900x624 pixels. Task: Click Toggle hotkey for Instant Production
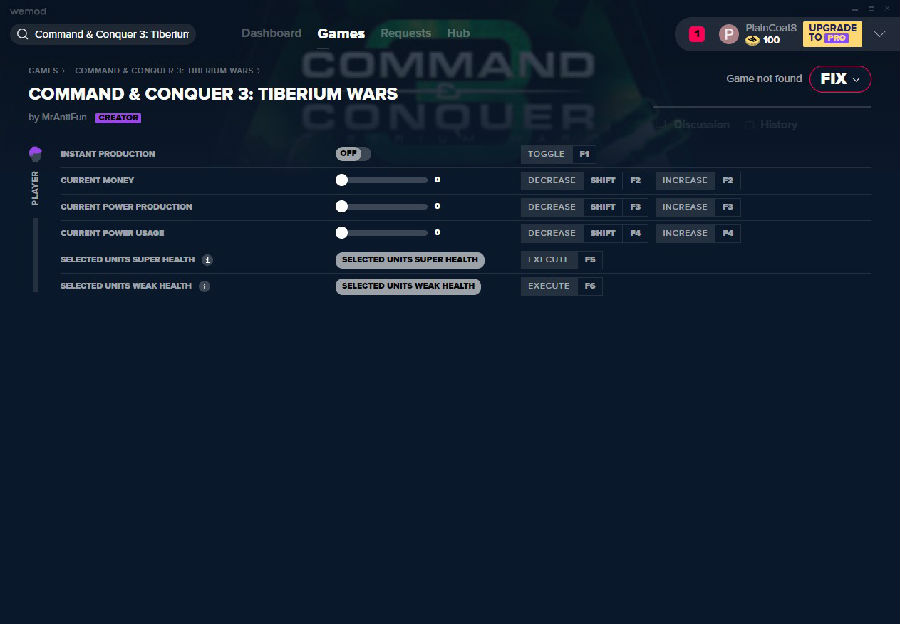tap(546, 154)
